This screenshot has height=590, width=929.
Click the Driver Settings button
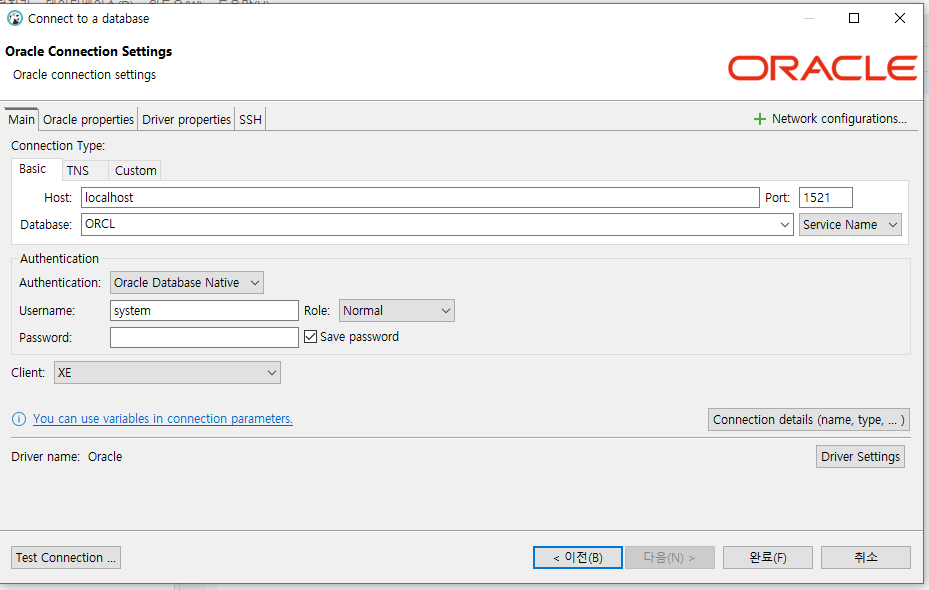point(860,457)
